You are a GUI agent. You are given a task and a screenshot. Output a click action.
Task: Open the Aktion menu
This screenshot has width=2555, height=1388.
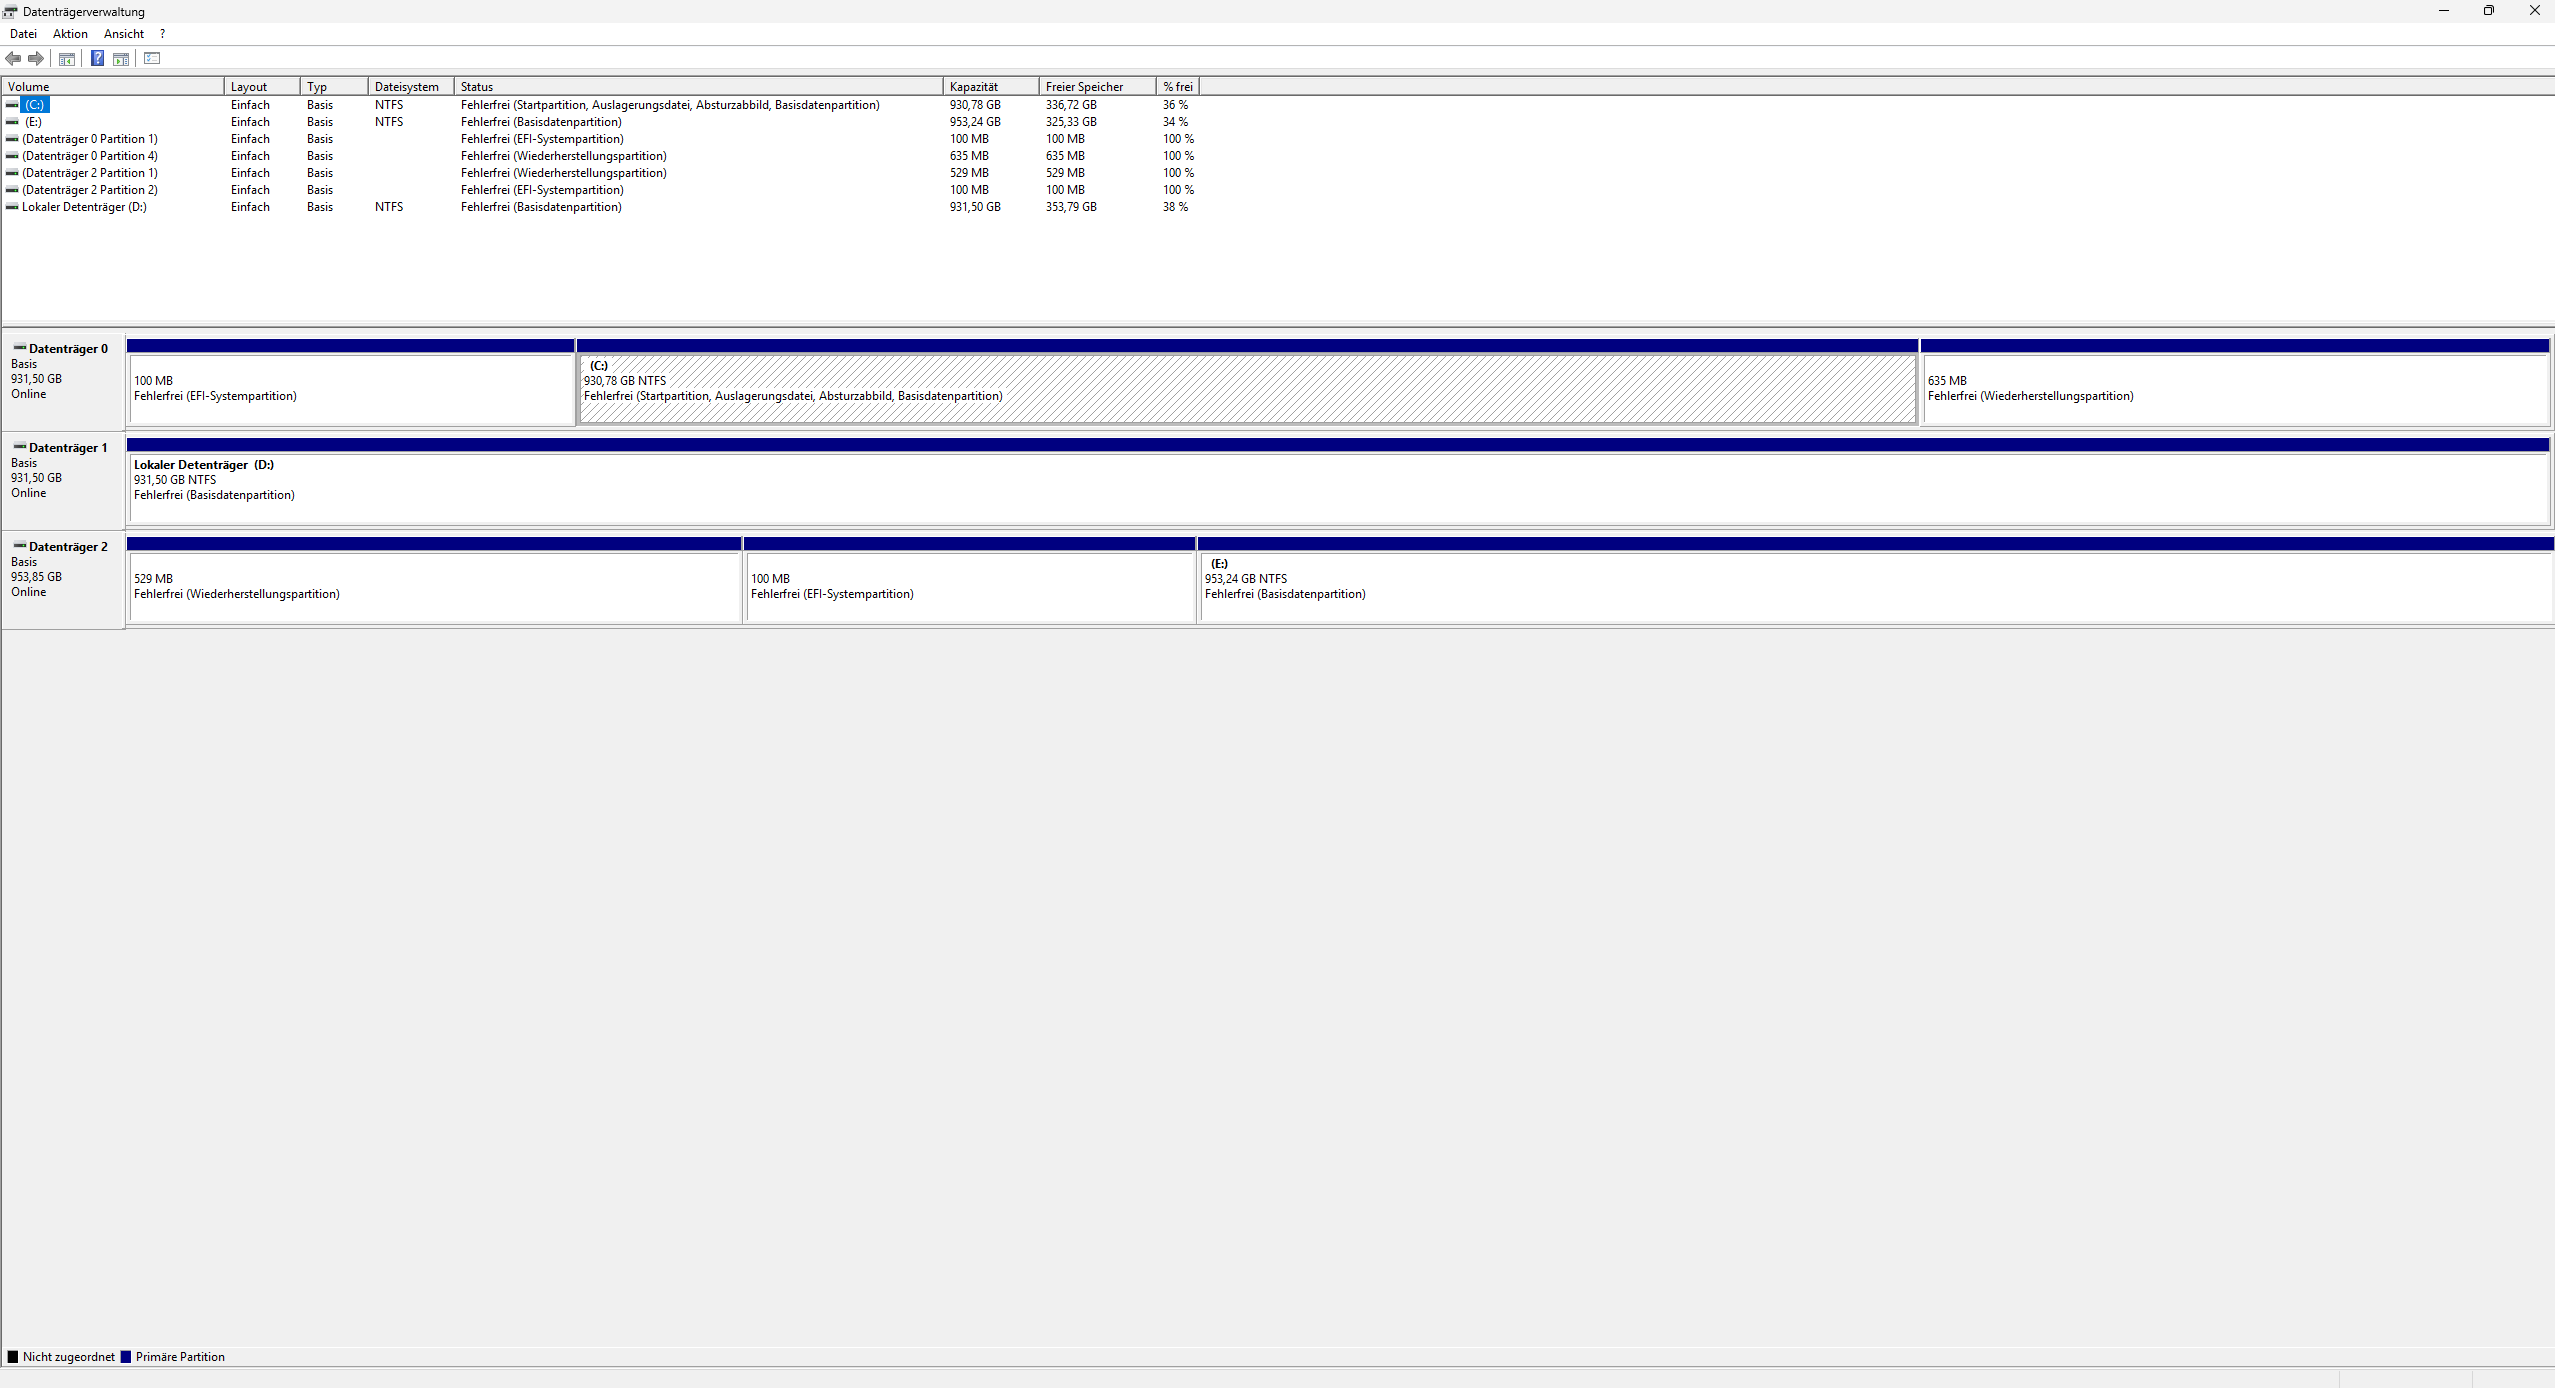click(70, 34)
